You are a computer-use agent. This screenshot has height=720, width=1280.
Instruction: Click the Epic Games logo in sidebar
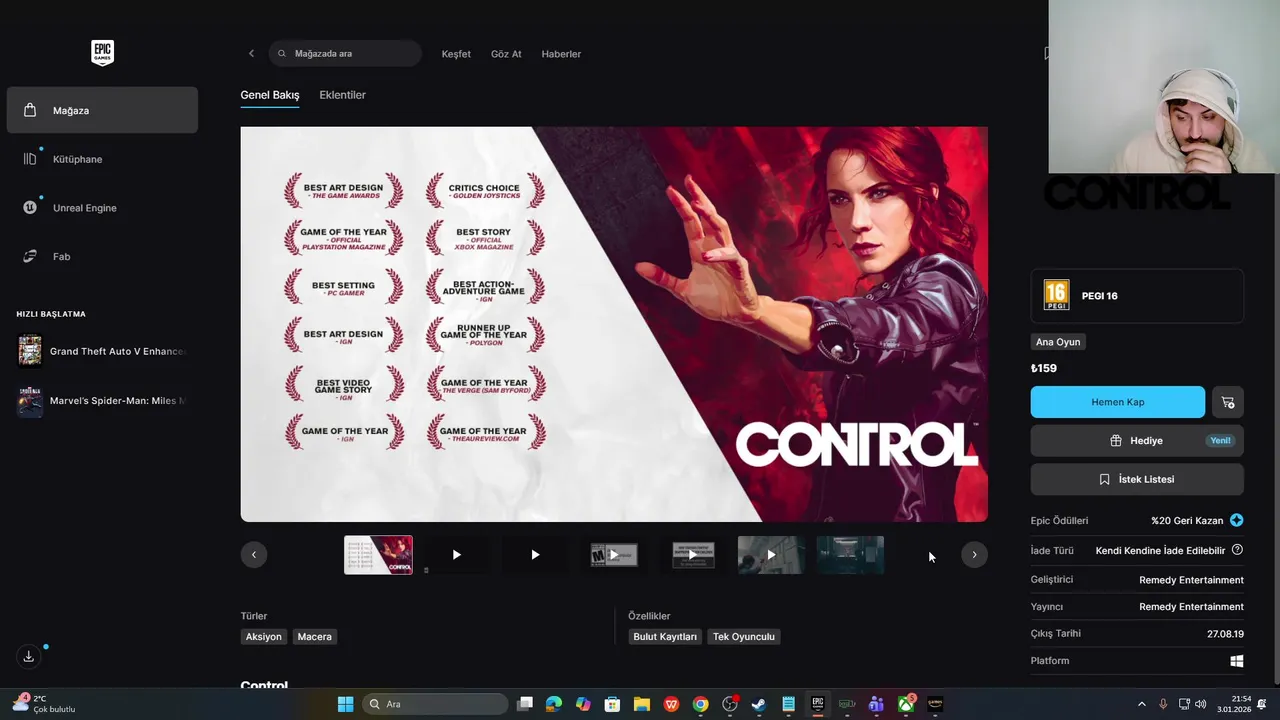[x=102, y=53]
